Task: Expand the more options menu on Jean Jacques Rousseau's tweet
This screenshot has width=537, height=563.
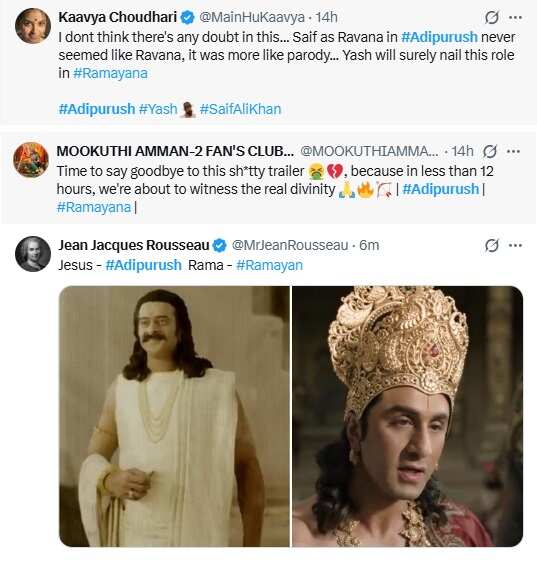Action: coord(515,246)
